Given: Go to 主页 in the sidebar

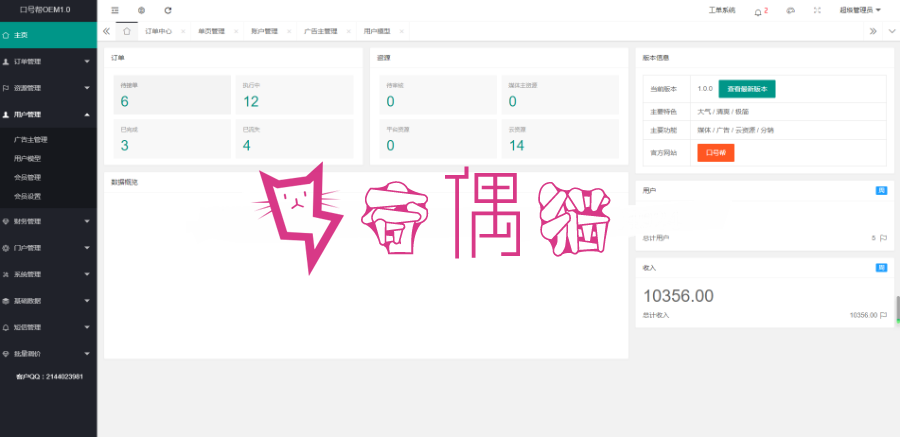Looking at the screenshot, I should coord(48,35).
